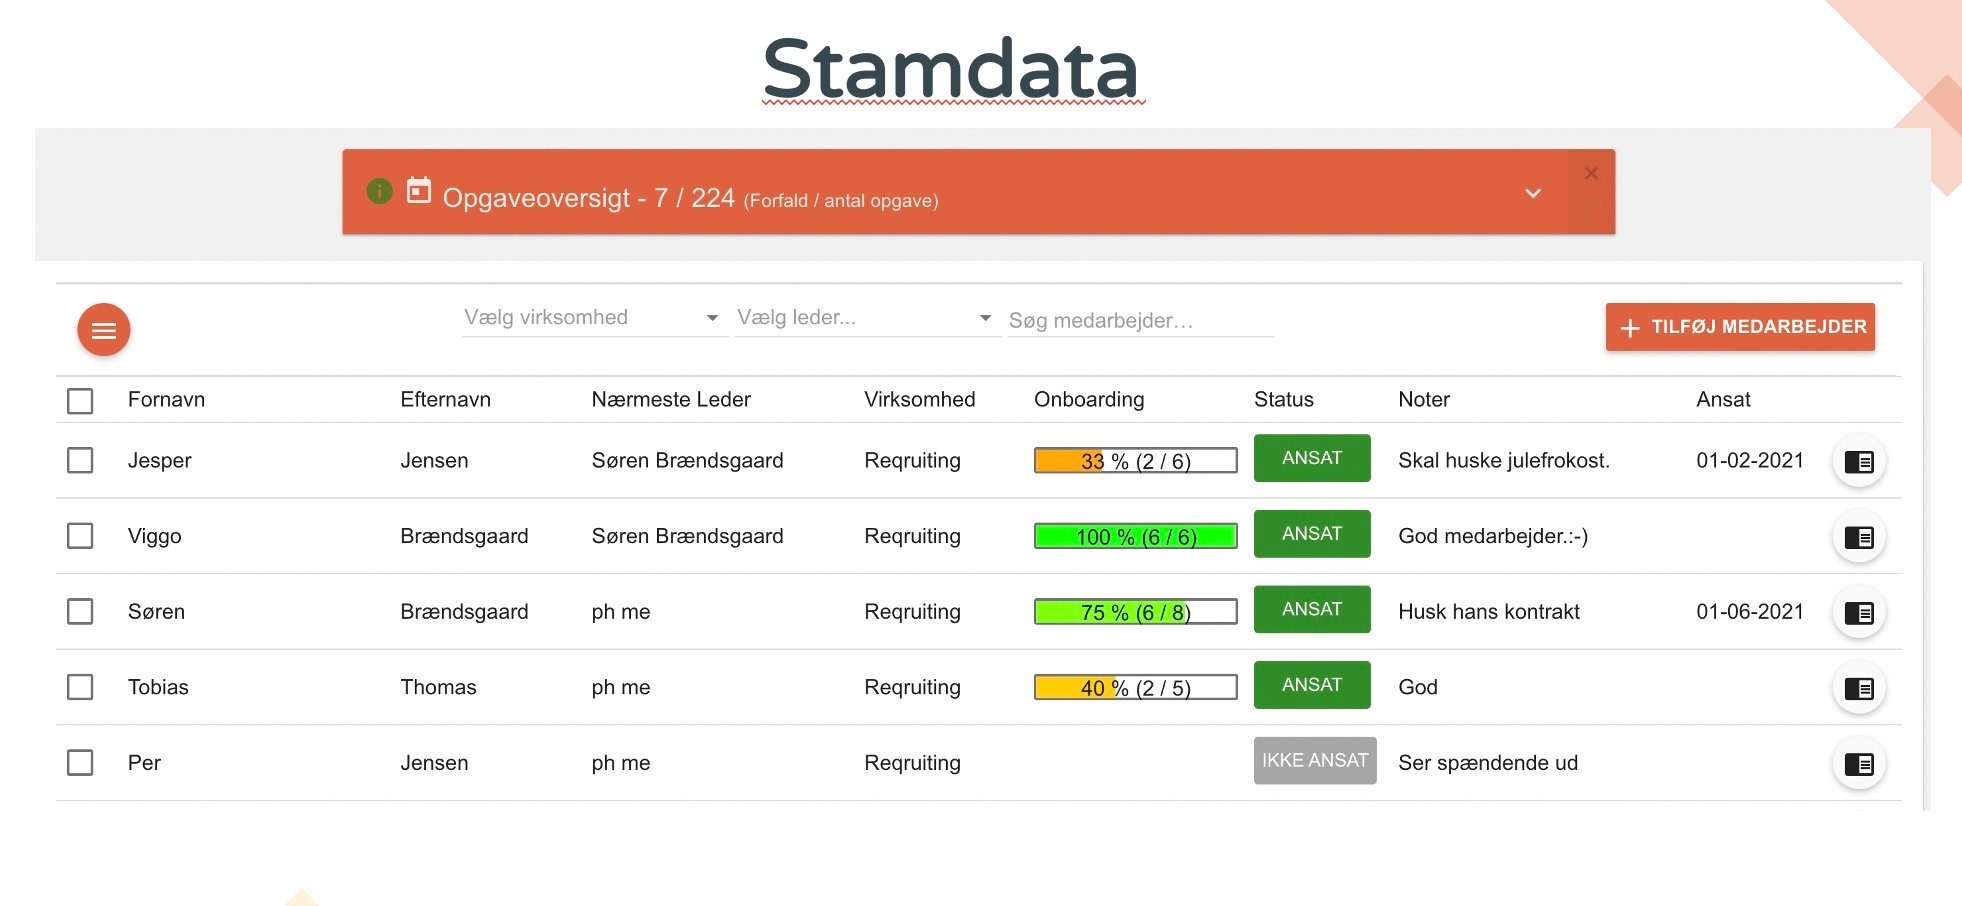Check the box for Søren
The width and height of the screenshot is (1962, 906).
pos(80,611)
